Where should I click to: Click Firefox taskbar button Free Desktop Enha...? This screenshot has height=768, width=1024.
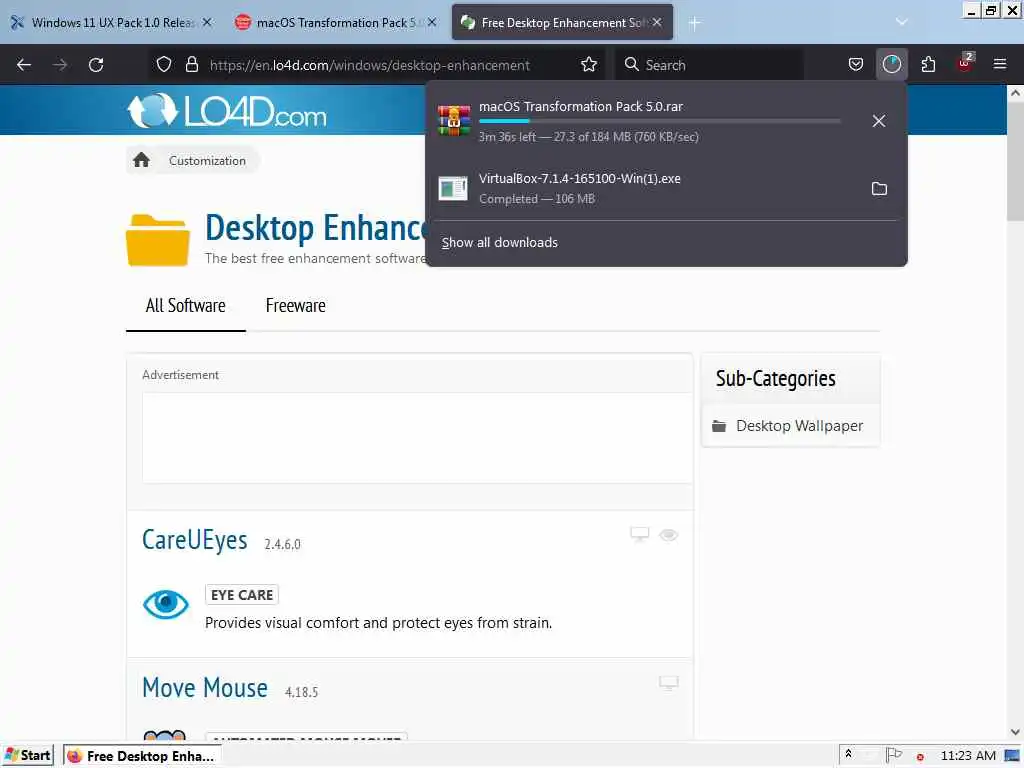(142, 756)
